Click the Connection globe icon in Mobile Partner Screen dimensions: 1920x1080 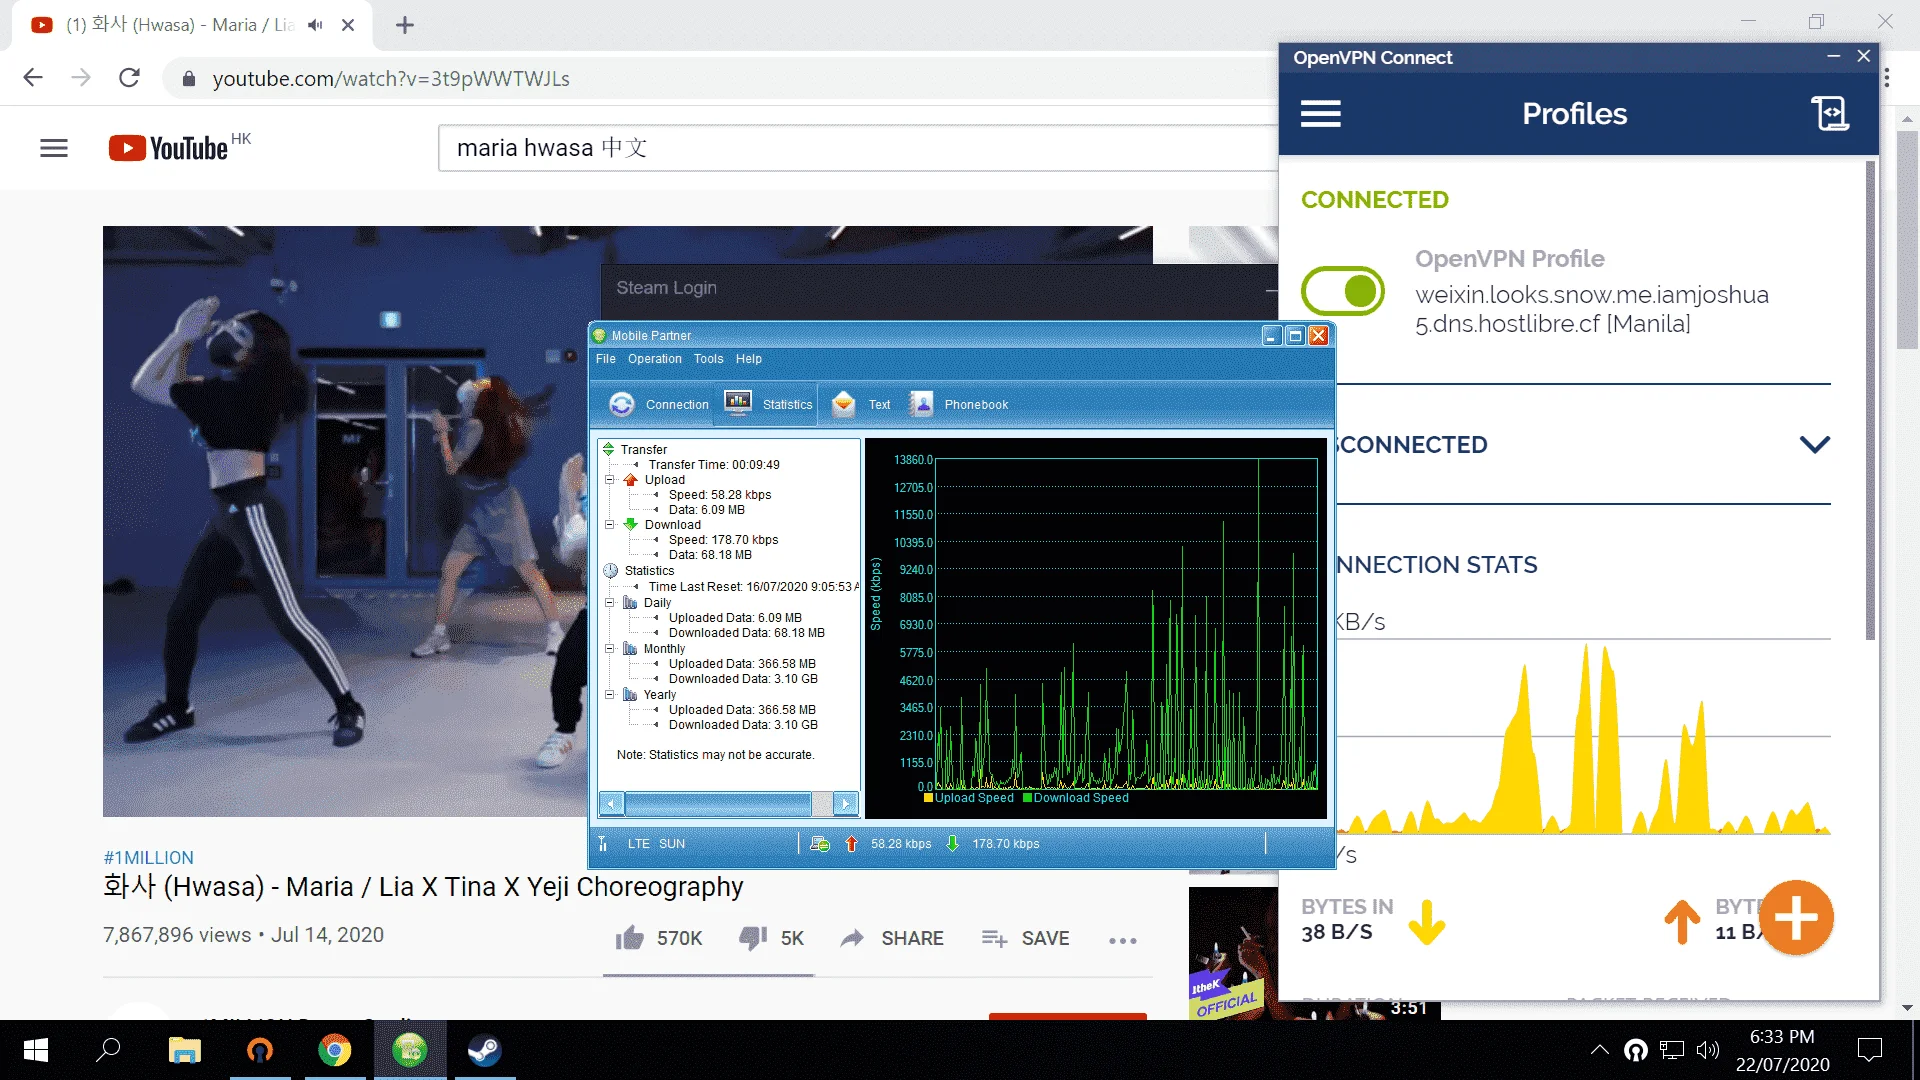tap(622, 404)
